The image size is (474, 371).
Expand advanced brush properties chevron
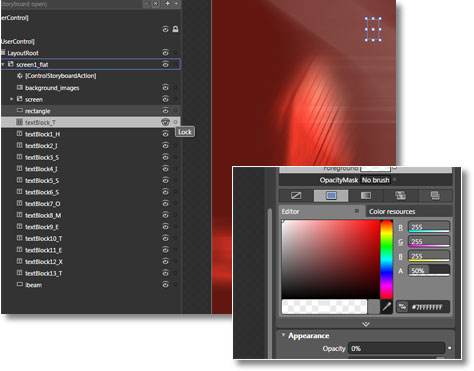(366, 324)
